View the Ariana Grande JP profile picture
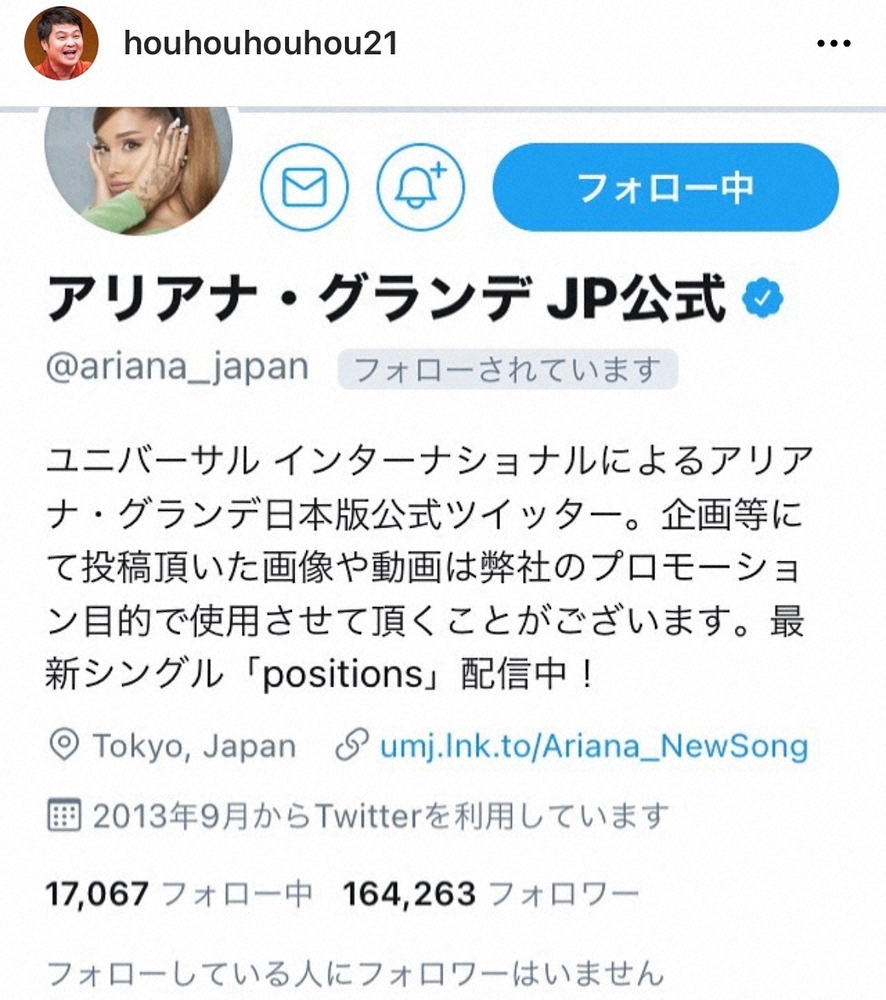The height and width of the screenshot is (1000, 886). (138, 169)
